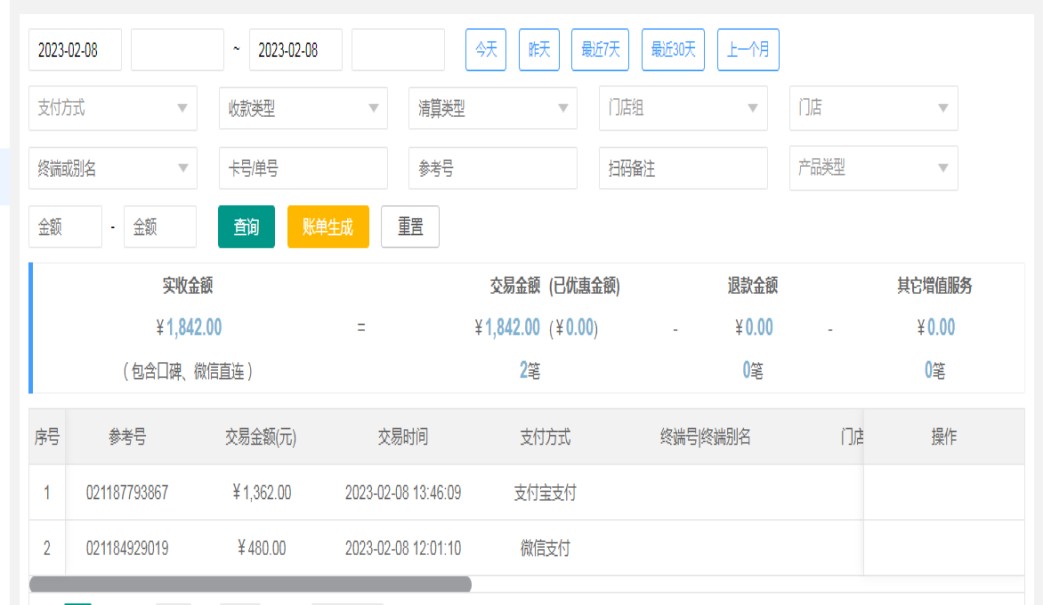This screenshot has height=605, width=1043.
Task: Select the 昨天 date shortcut
Action: (539, 50)
